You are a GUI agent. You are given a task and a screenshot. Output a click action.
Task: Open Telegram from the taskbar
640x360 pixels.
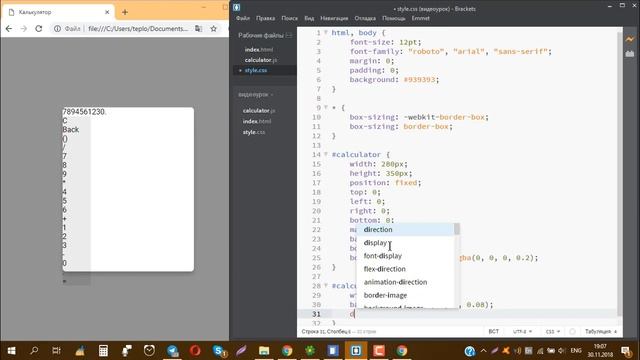173,351
